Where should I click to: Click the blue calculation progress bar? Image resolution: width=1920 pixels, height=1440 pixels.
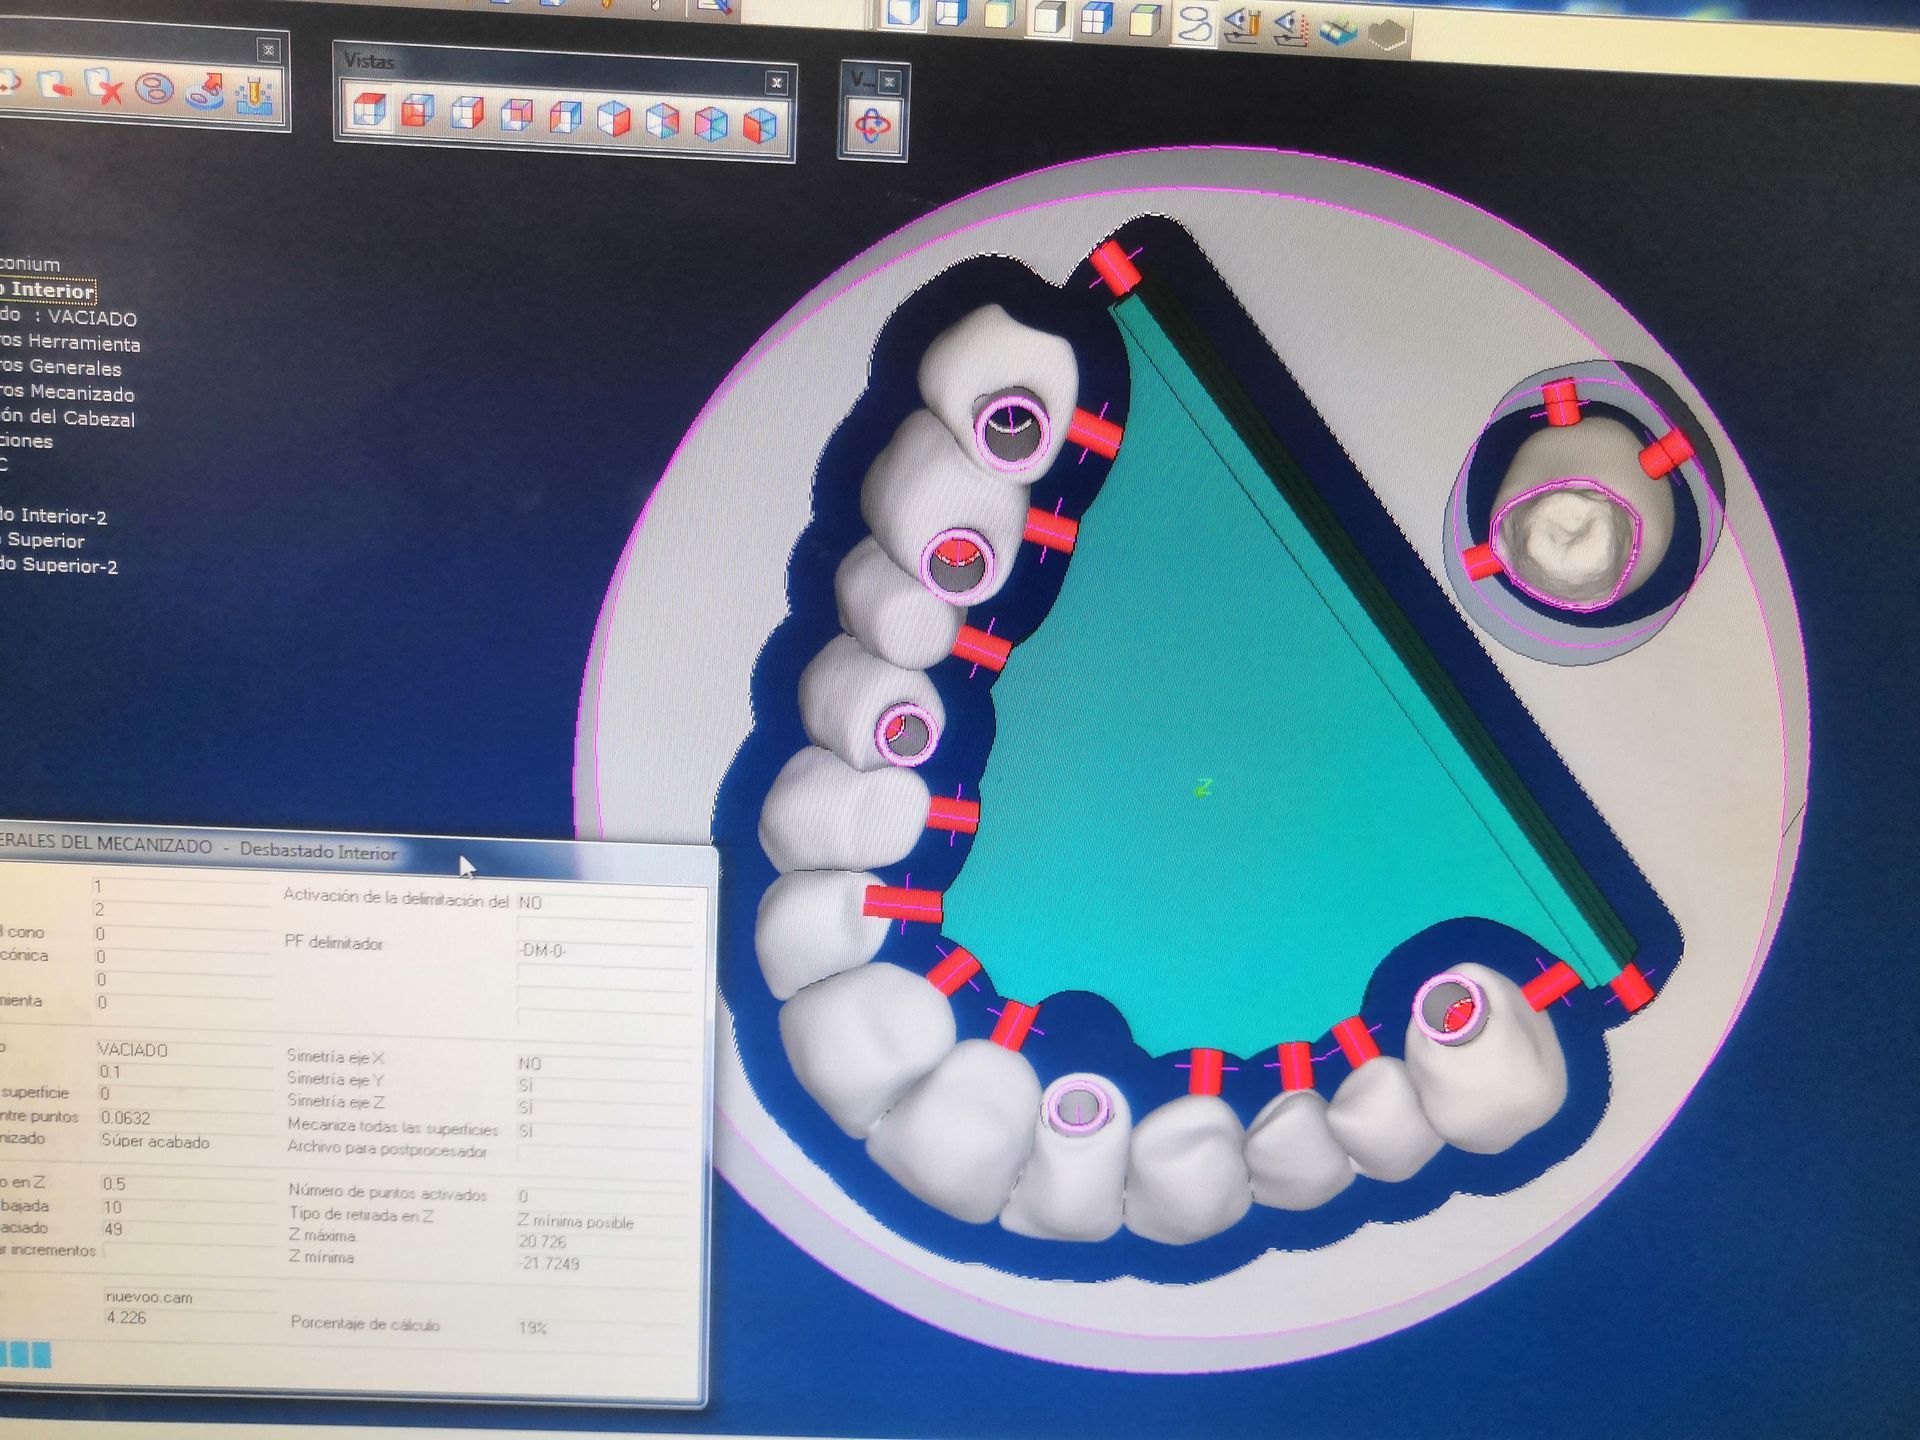(25, 1356)
